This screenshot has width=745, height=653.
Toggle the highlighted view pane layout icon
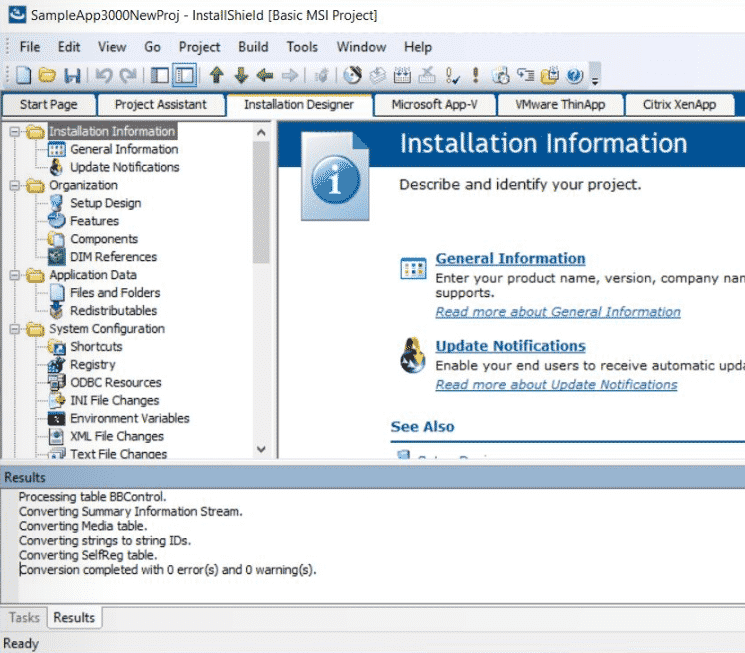185,76
